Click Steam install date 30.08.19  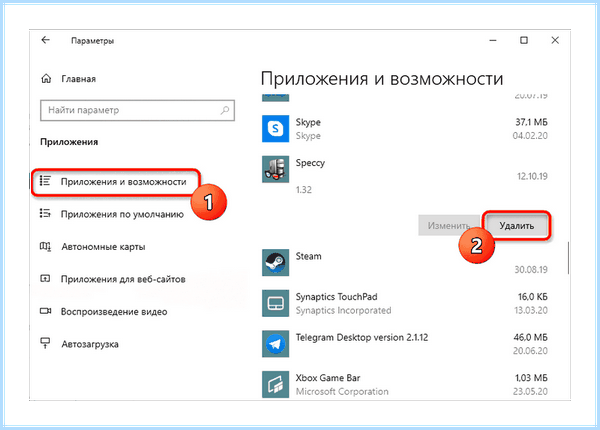coord(531,269)
